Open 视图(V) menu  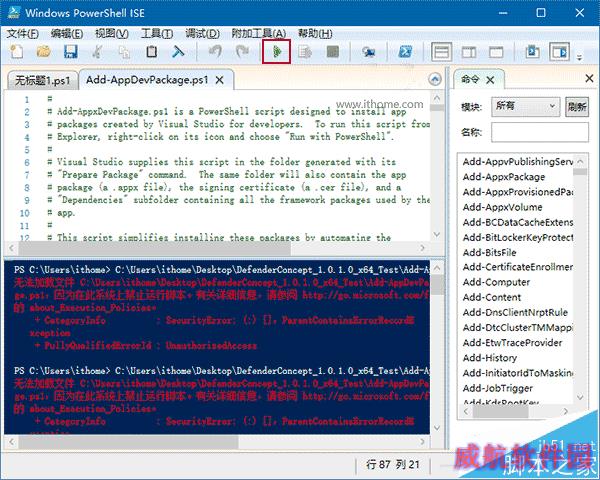pyautogui.click(x=111, y=34)
